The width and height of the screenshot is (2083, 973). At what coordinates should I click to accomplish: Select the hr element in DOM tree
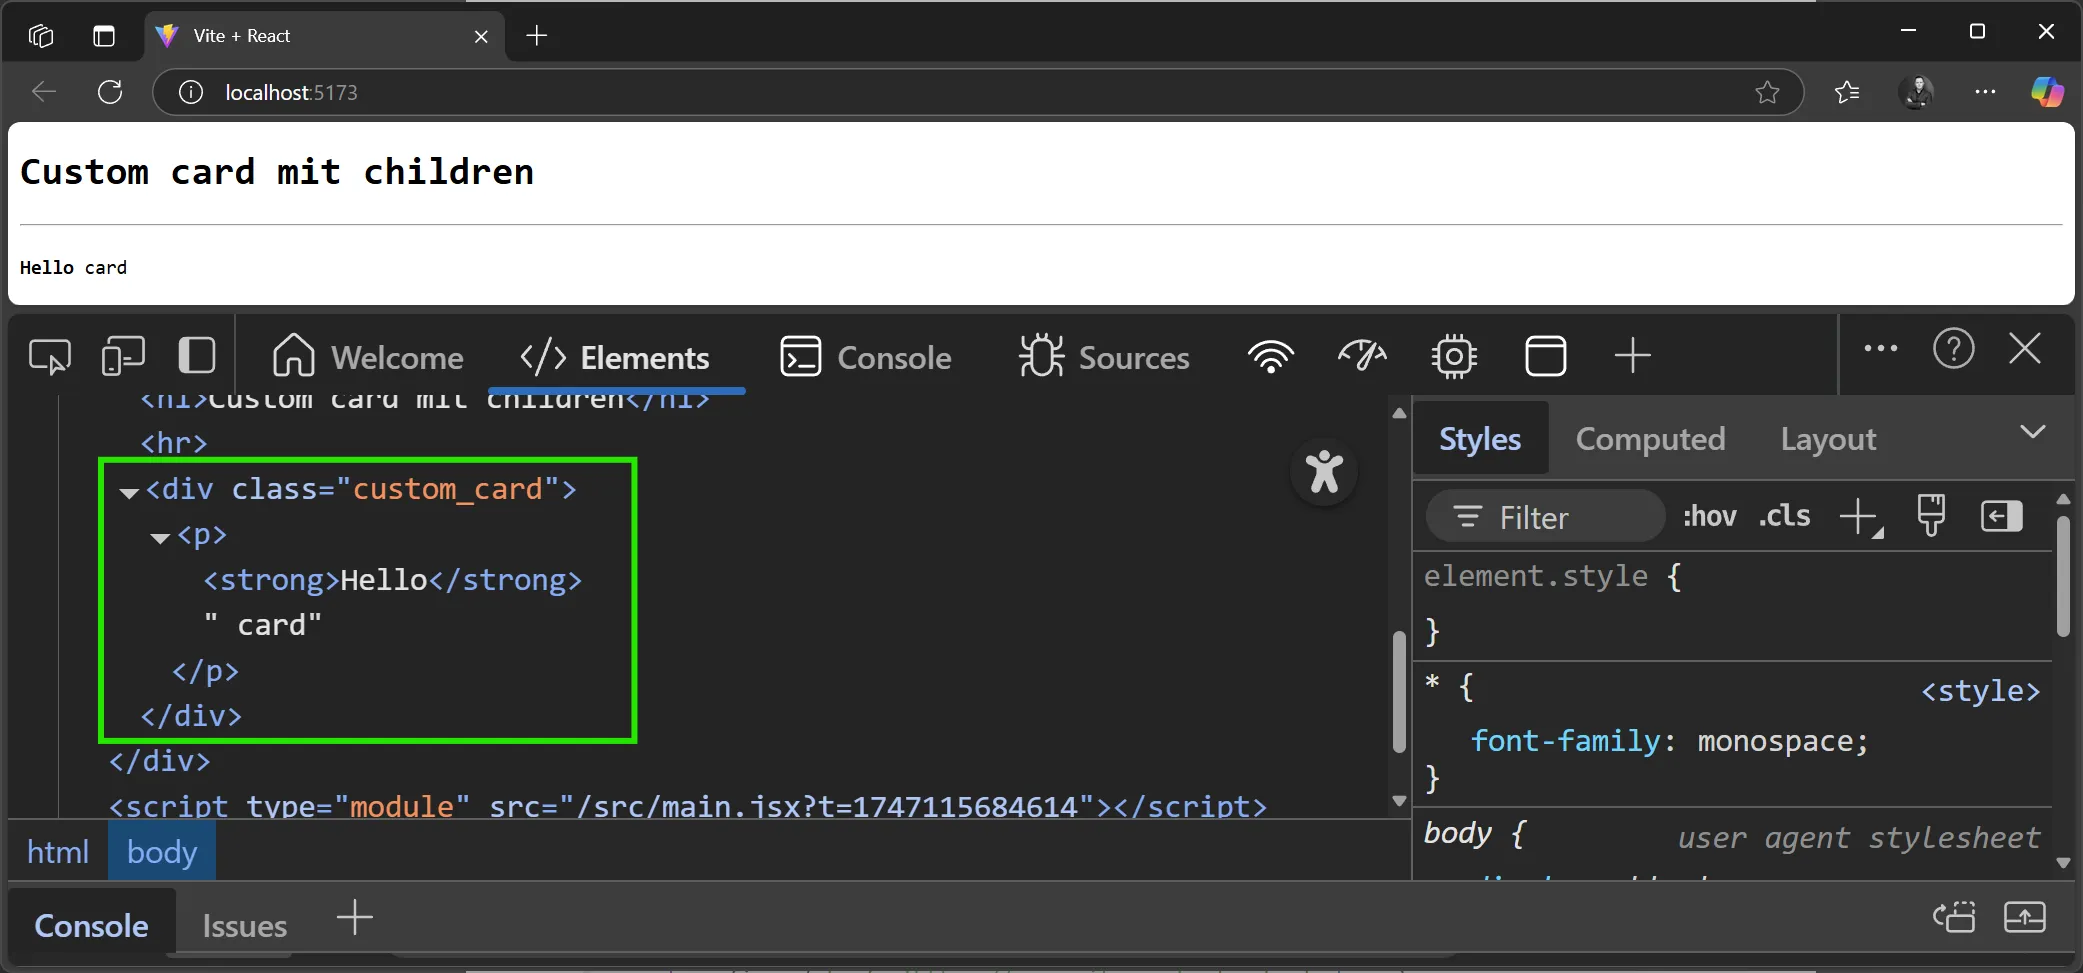point(174,443)
